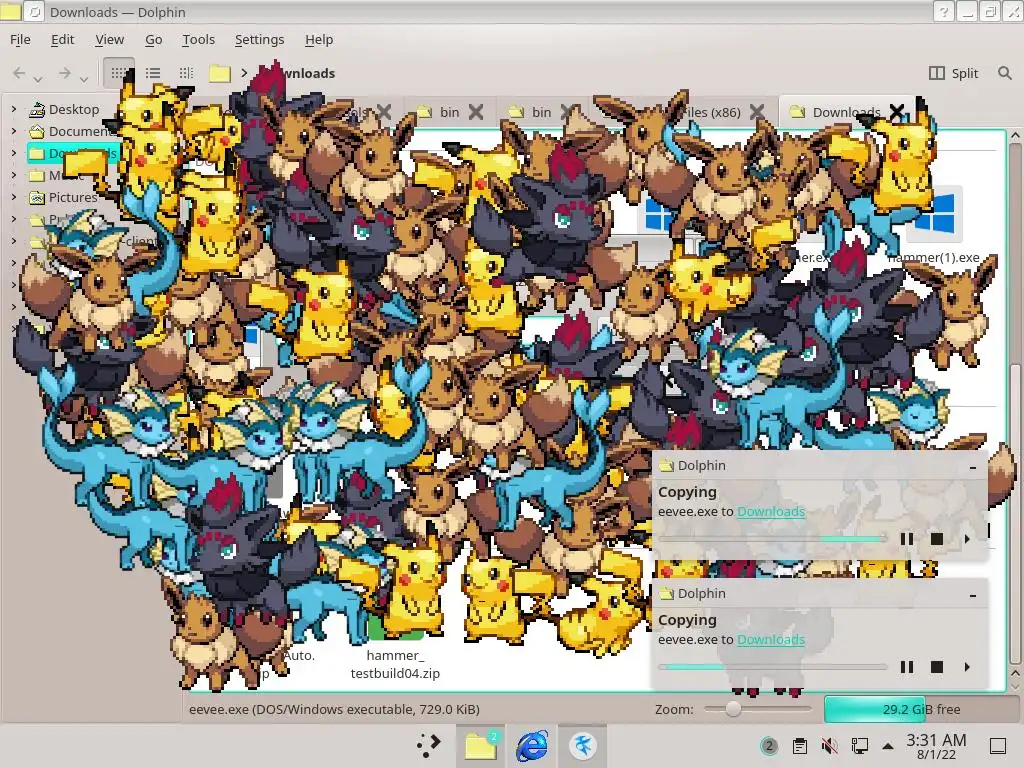The image size is (1024, 768).
Task: Switch to Details view mode
Action: tap(186, 73)
